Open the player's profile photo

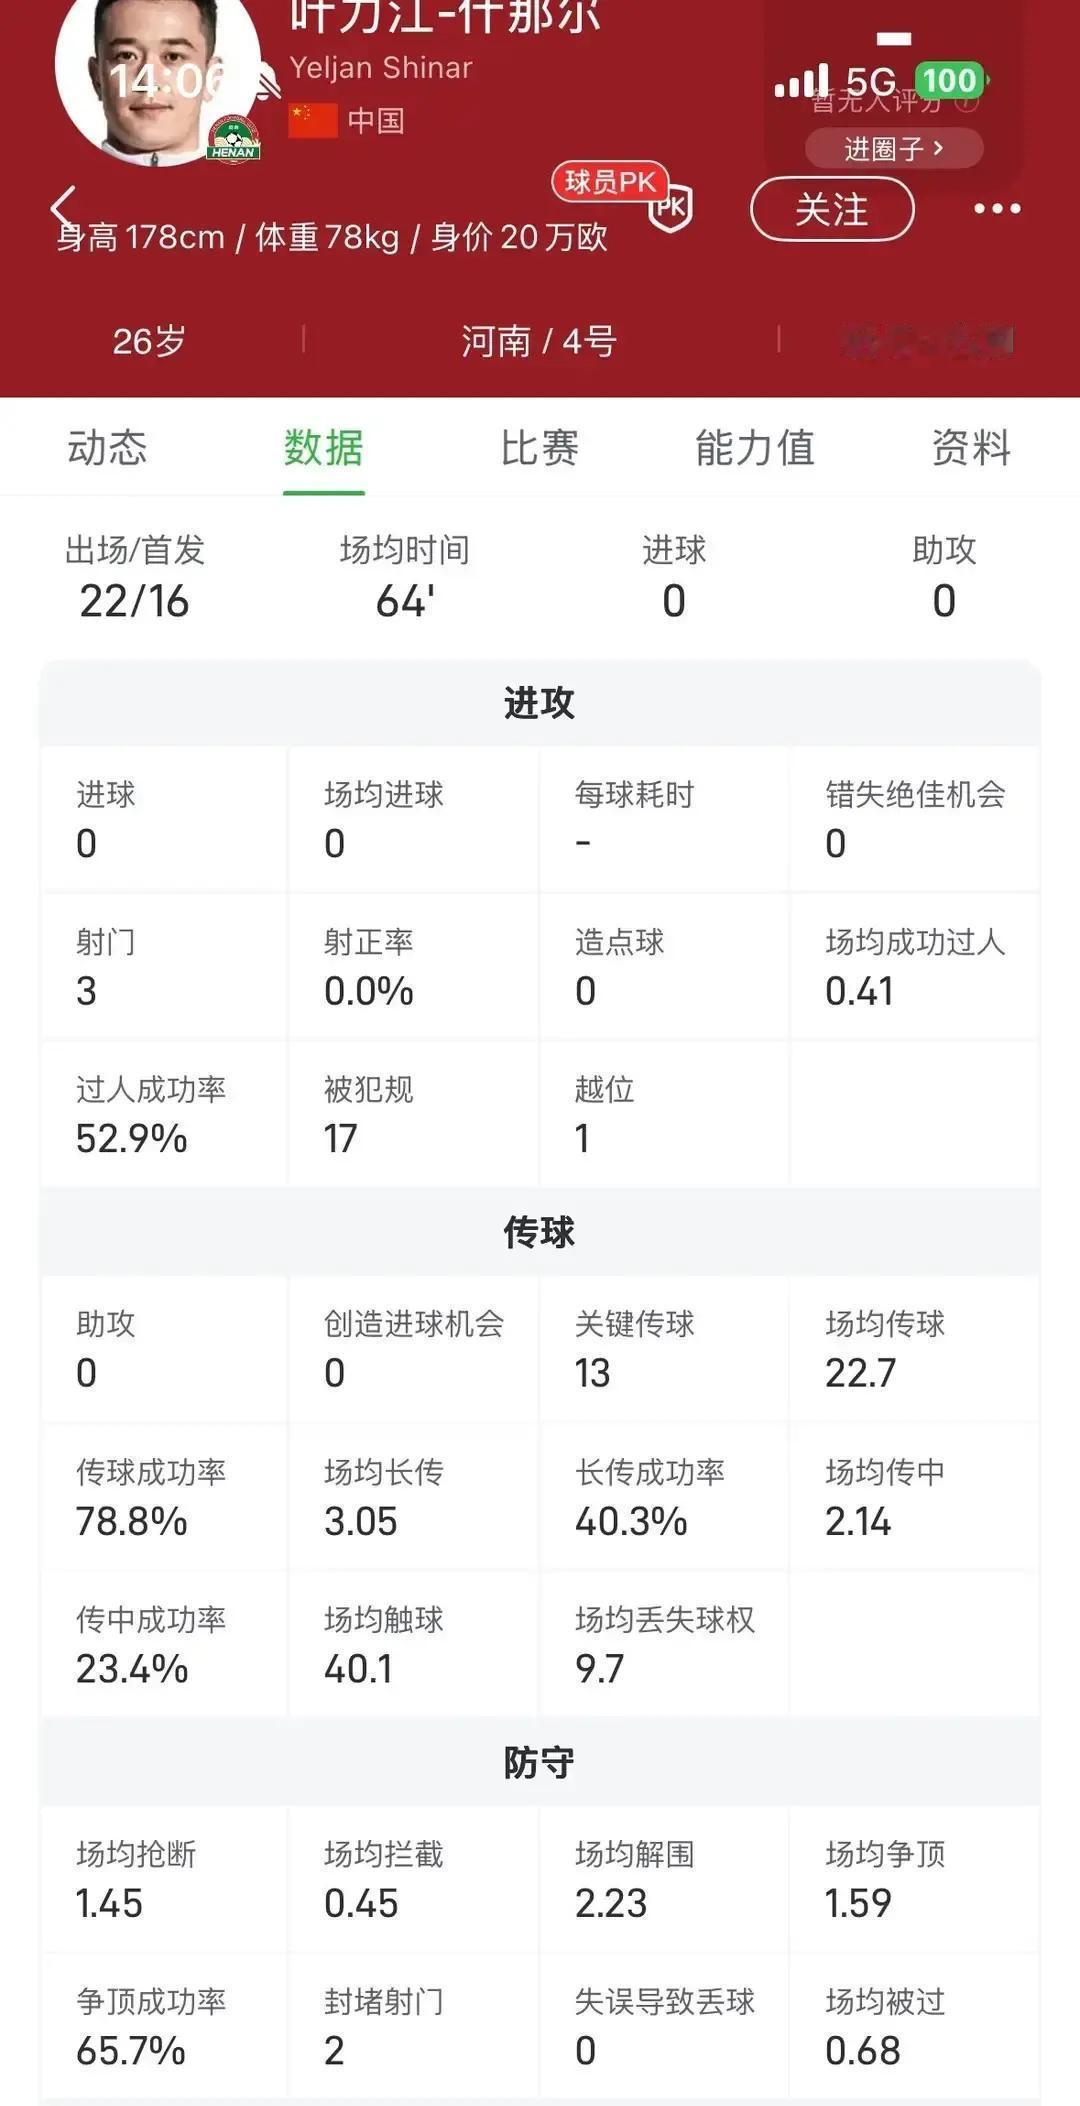[x=150, y=70]
